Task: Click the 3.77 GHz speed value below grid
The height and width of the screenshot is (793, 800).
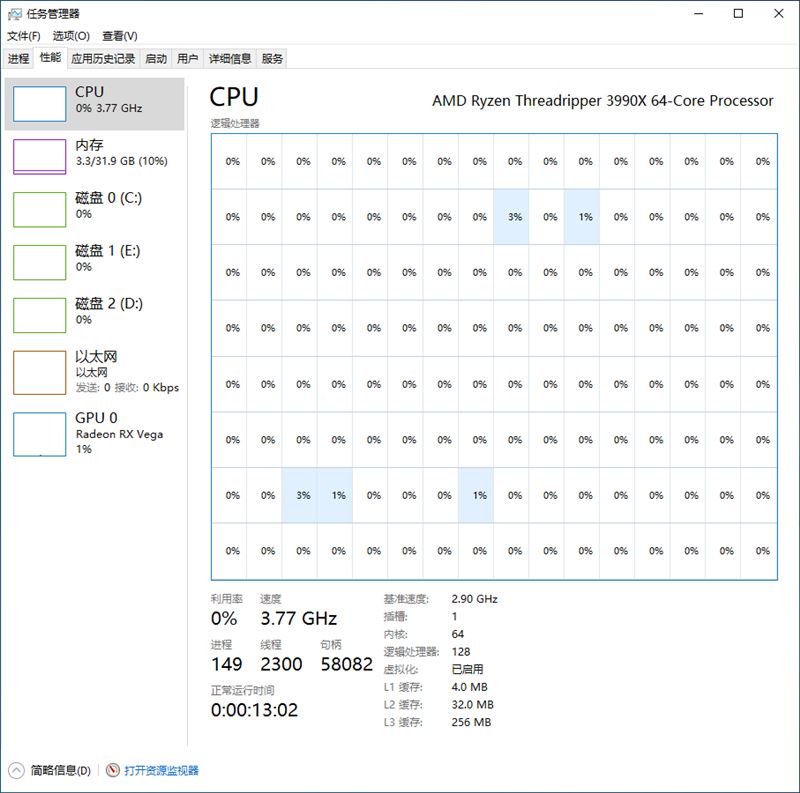Action: pos(298,618)
